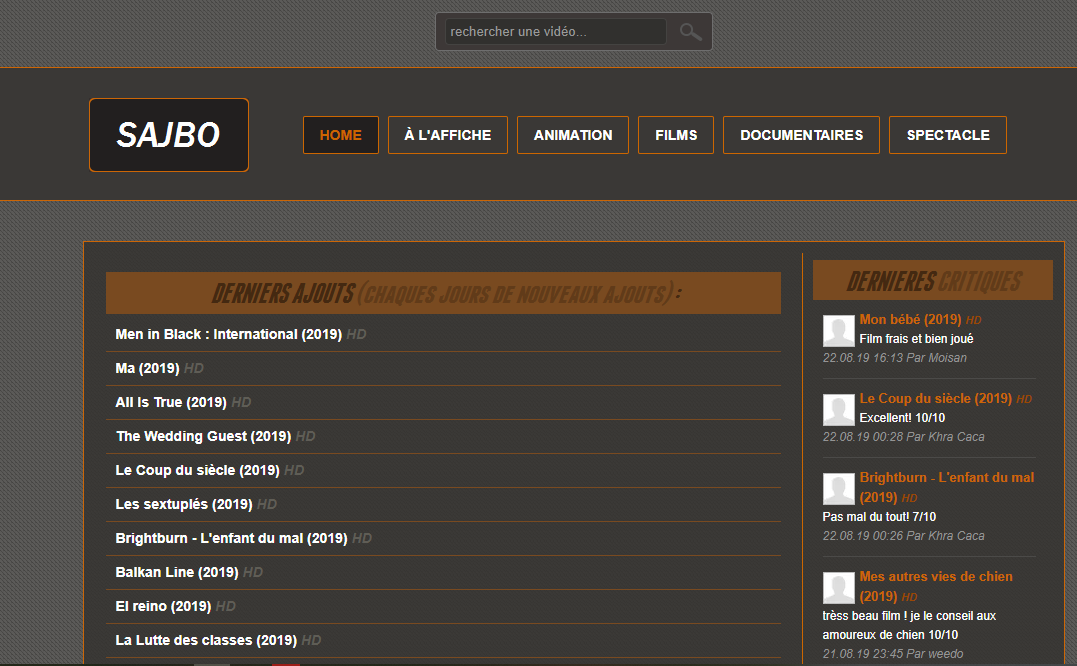
Task: Open the FILMS category
Action: pos(676,135)
